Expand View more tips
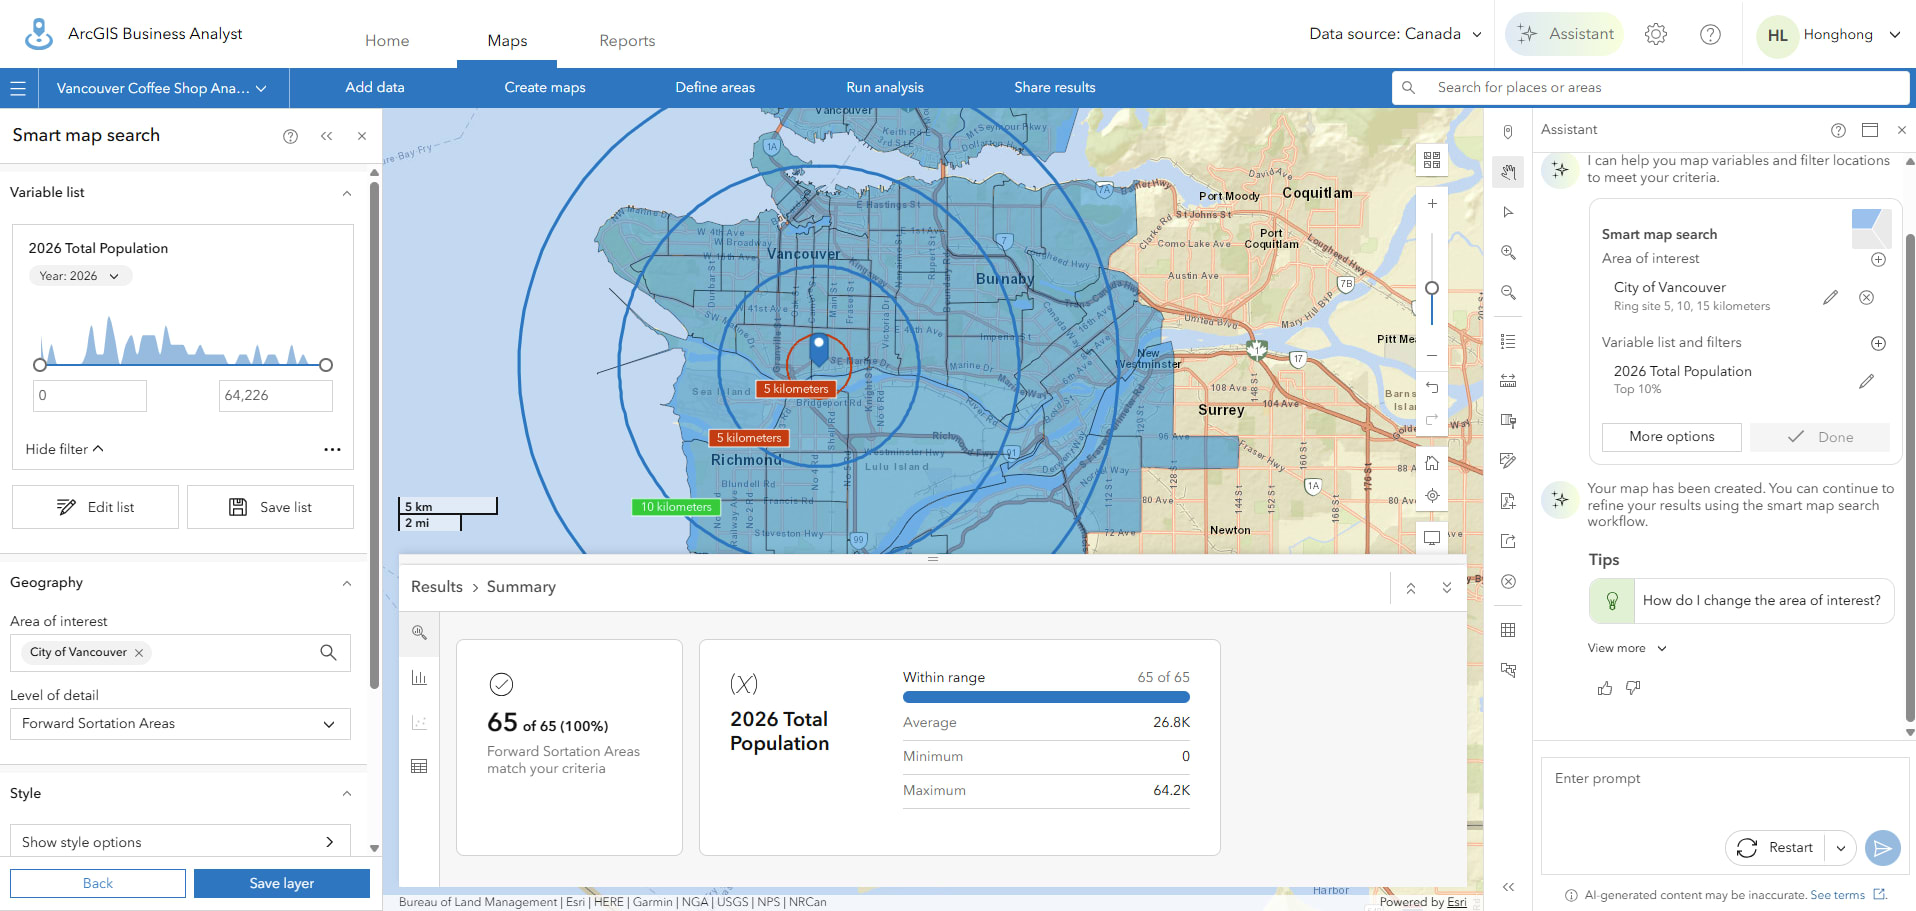 [1627, 648]
